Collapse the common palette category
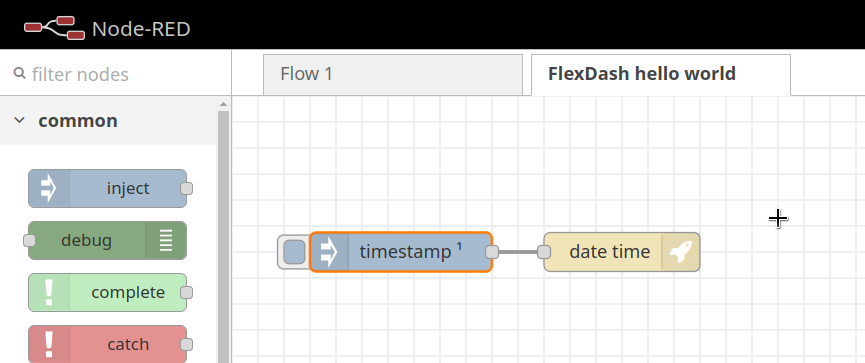The height and width of the screenshot is (363, 865). (19, 120)
